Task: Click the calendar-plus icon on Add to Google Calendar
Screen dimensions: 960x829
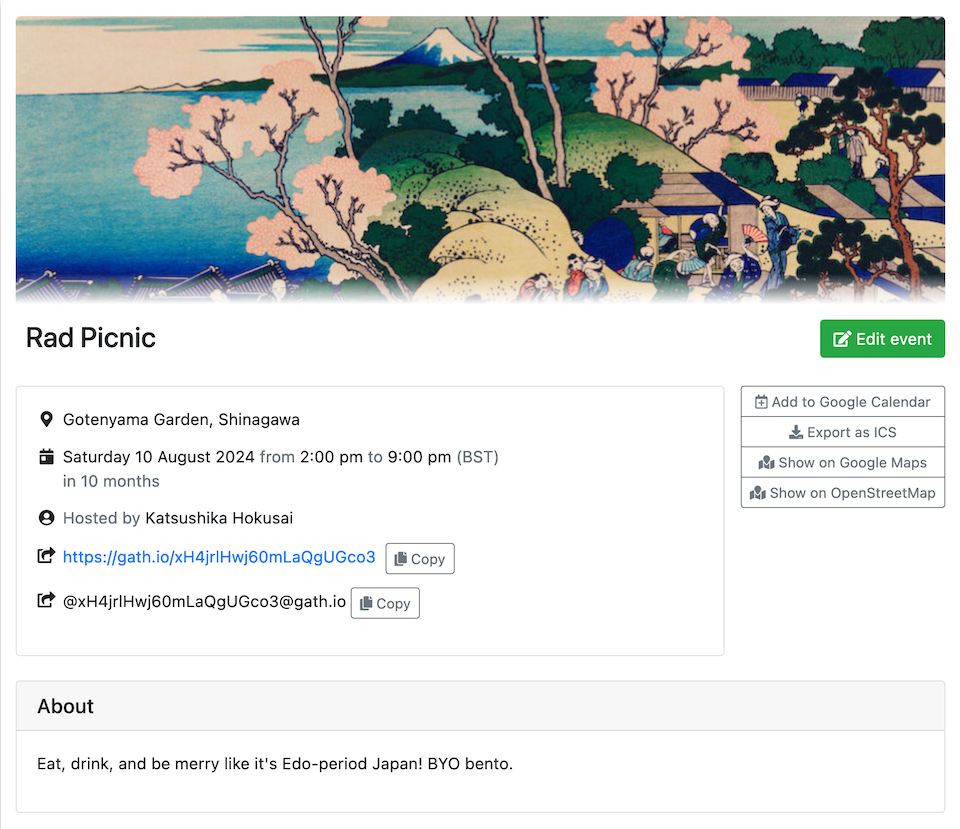Action: [x=761, y=401]
